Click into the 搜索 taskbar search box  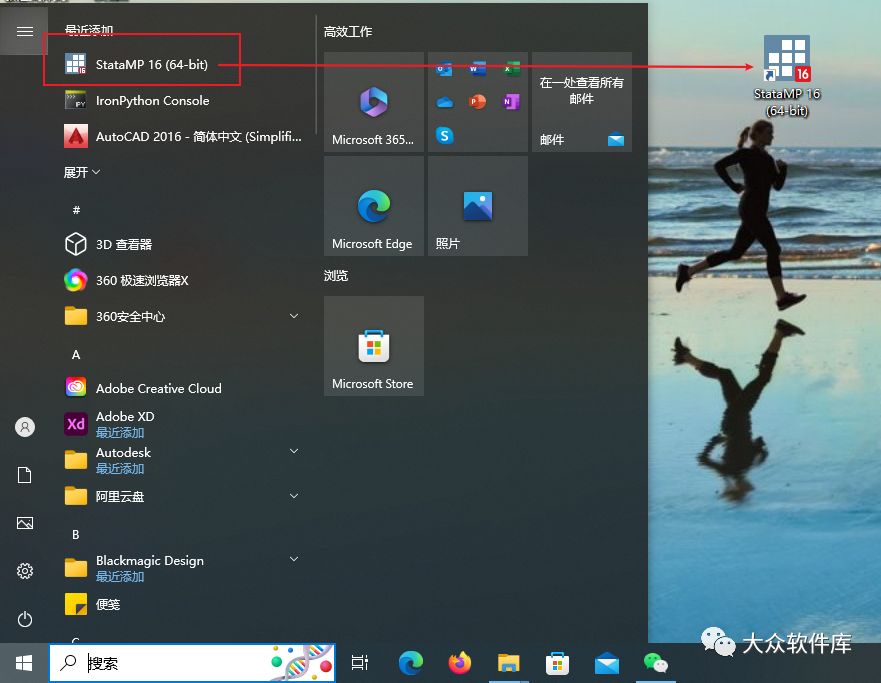pos(192,663)
